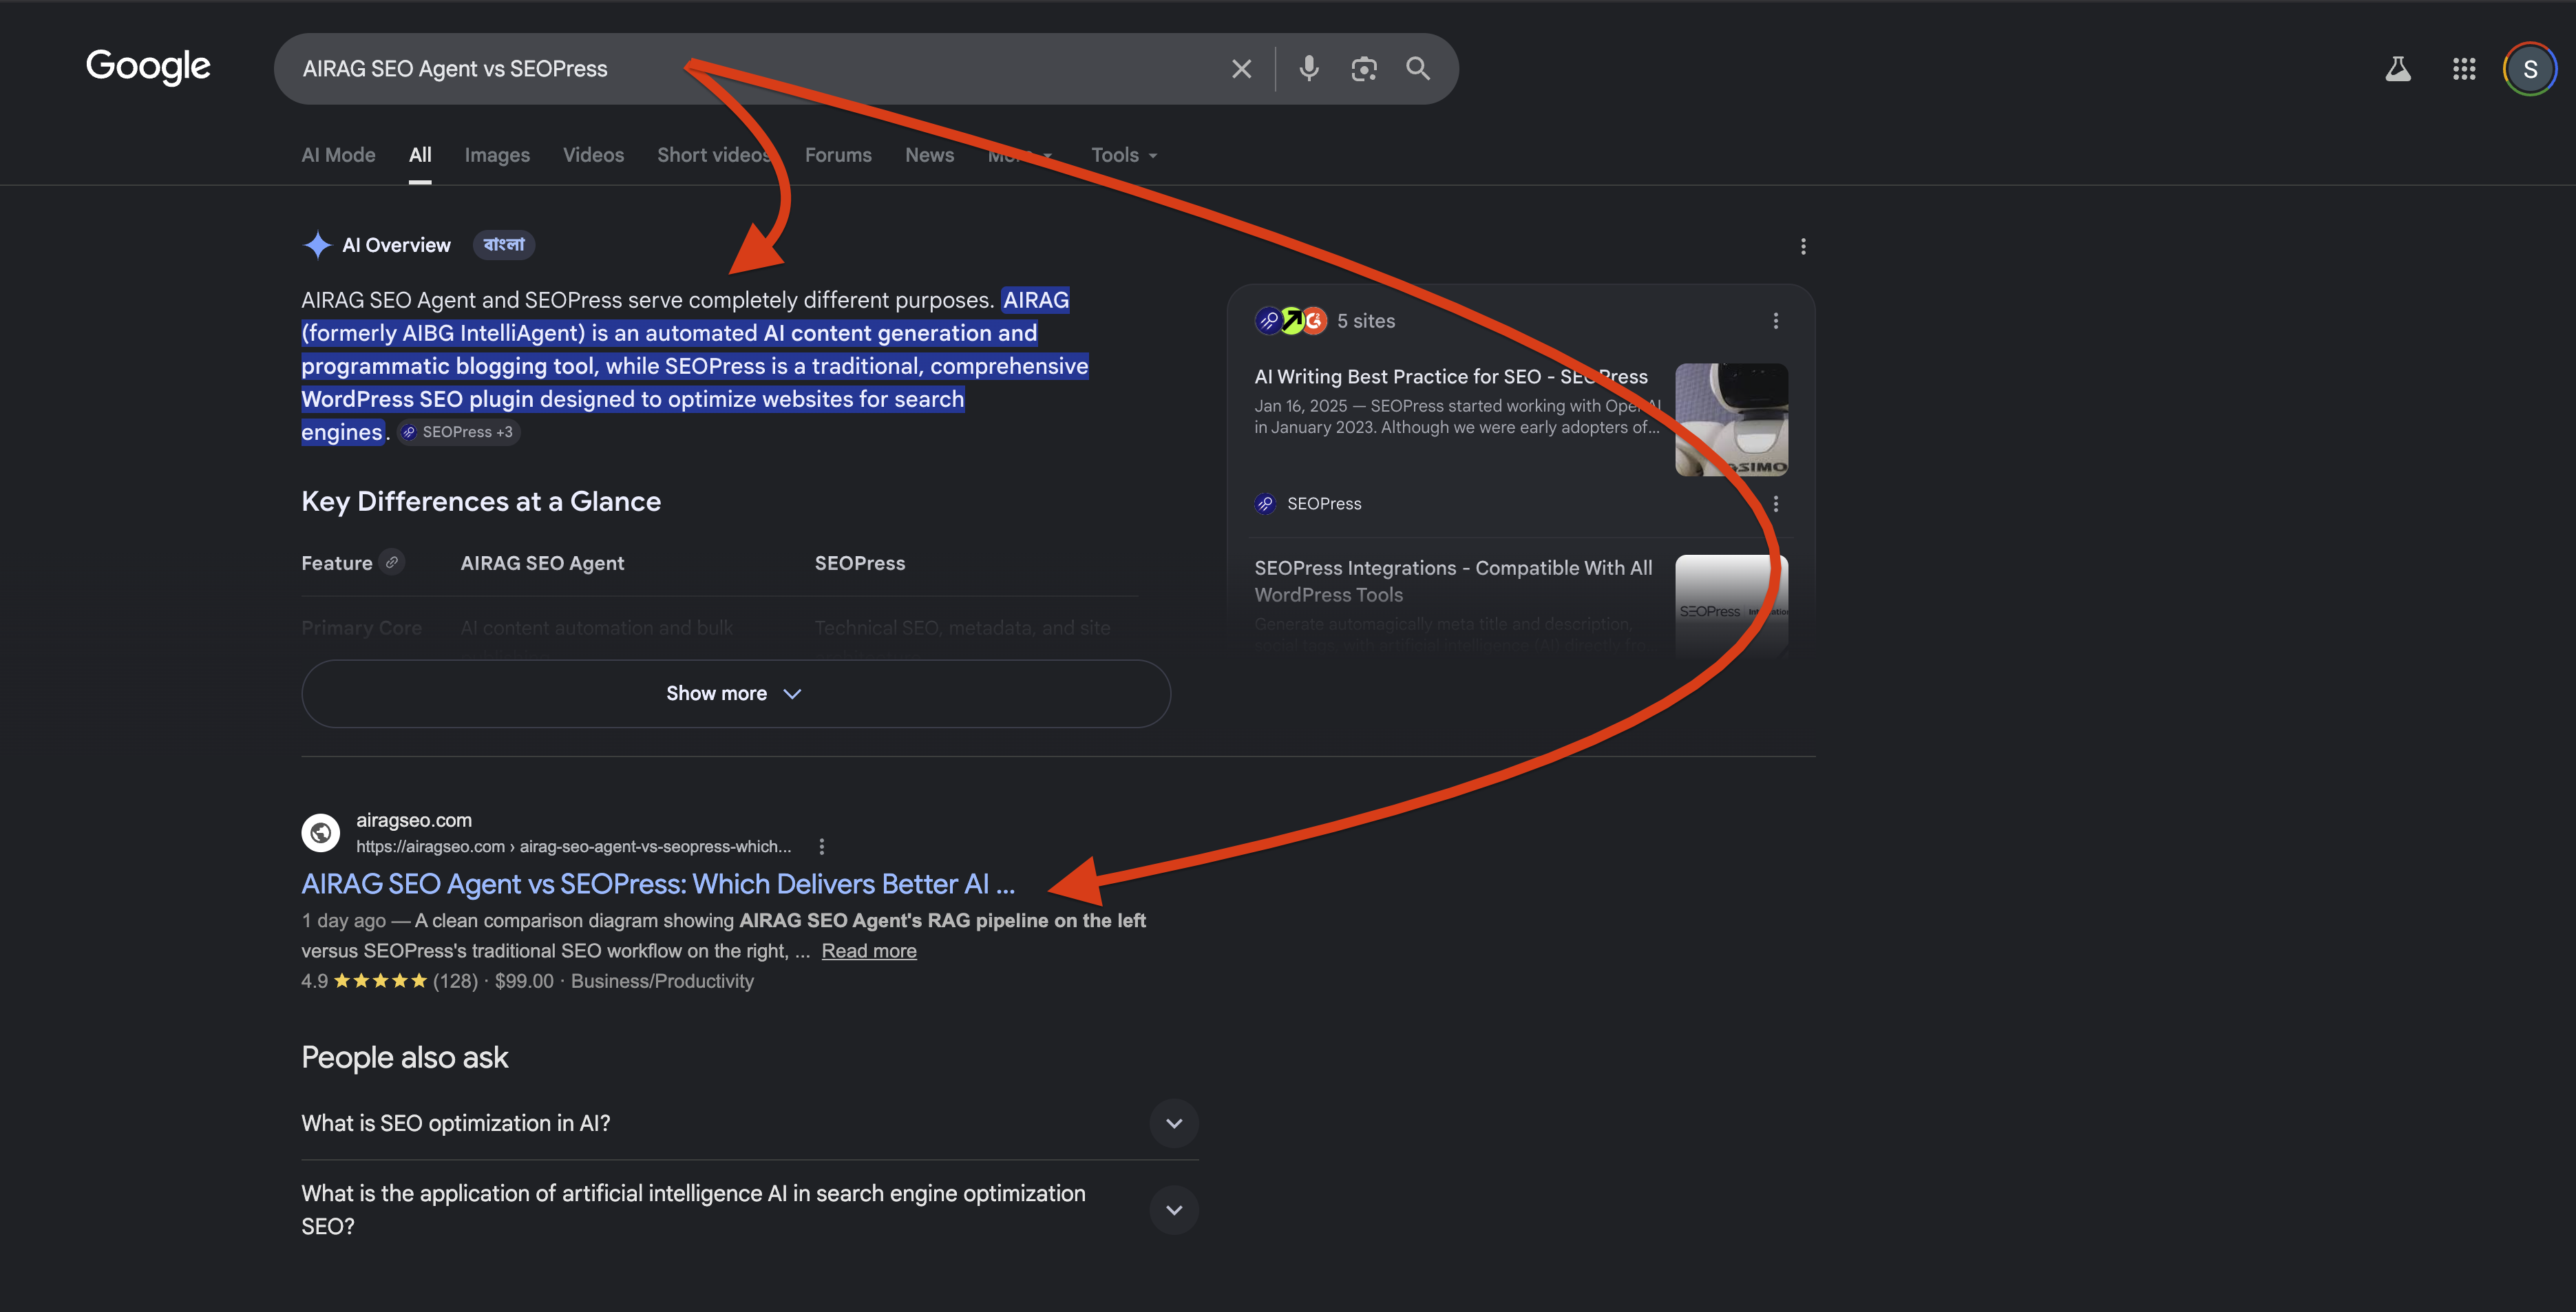The height and width of the screenshot is (1312, 2576).
Task: Click the AIRAG SEO Agent column header
Action: coord(542,563)
